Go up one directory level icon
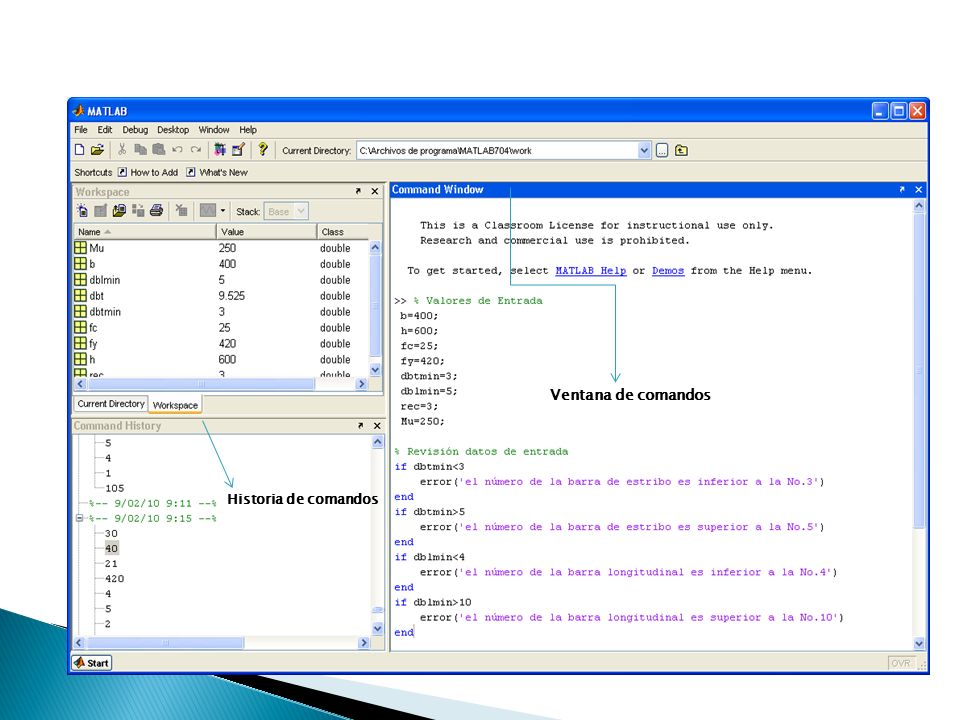Image resolution: width=960 pixels, height=720 pixels. click(681, 151)
